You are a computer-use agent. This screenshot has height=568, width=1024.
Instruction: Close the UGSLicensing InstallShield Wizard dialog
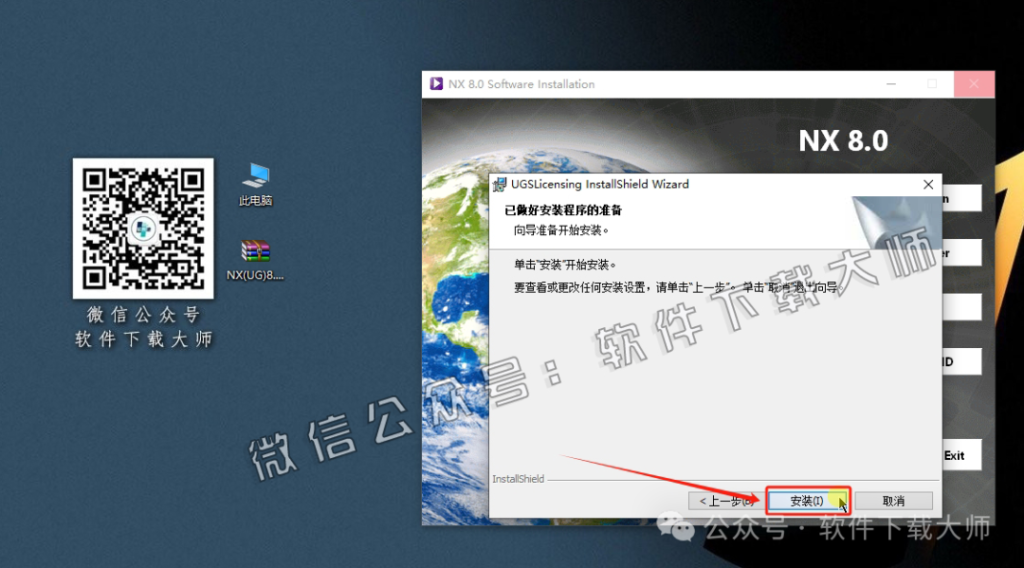pyautogui.click(x=928, y=185)
